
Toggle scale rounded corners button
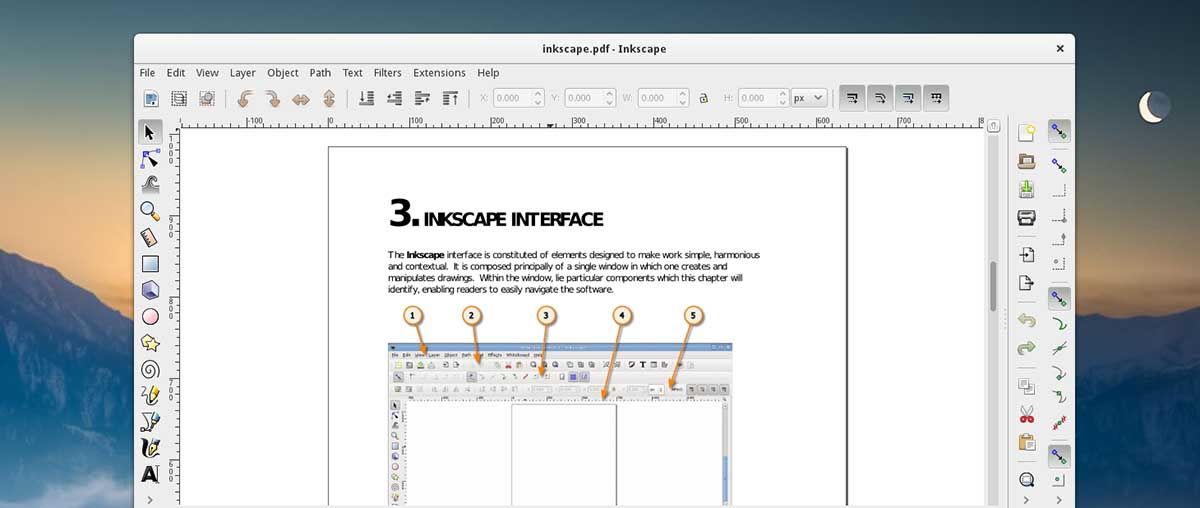click(881, 97)
